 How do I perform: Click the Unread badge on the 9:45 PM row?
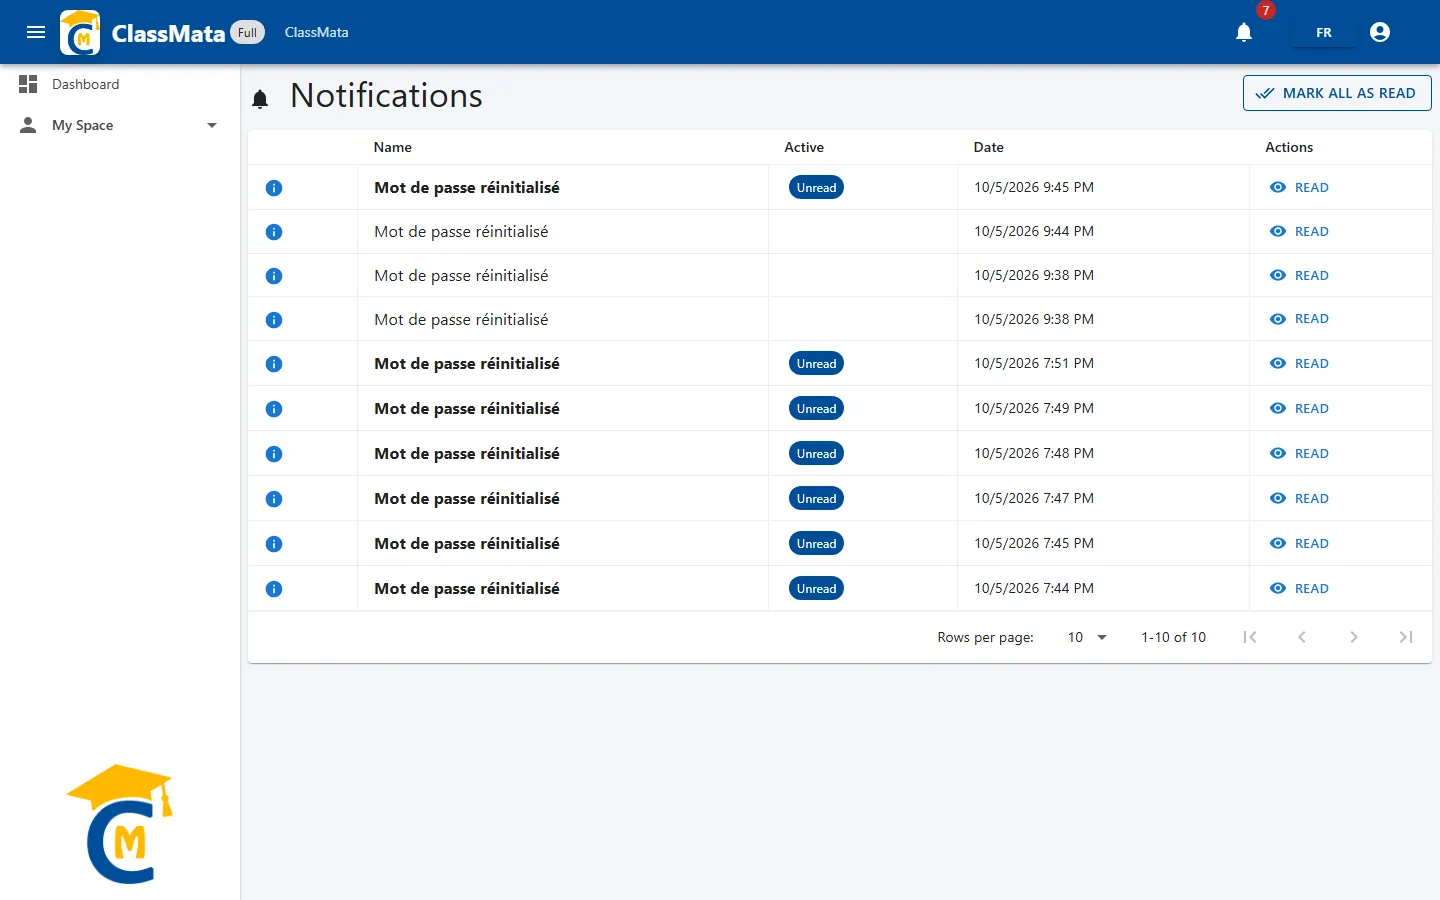(x=816, y=187)
